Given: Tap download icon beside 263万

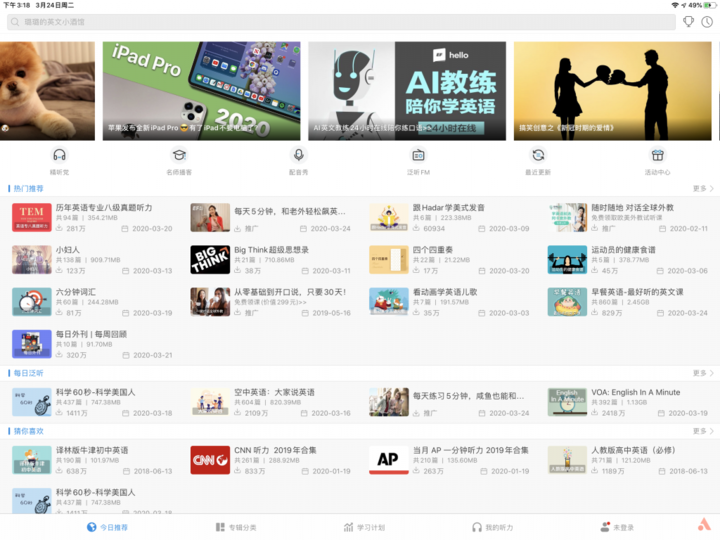Looking at the screenshot, I should pos(416,470).
